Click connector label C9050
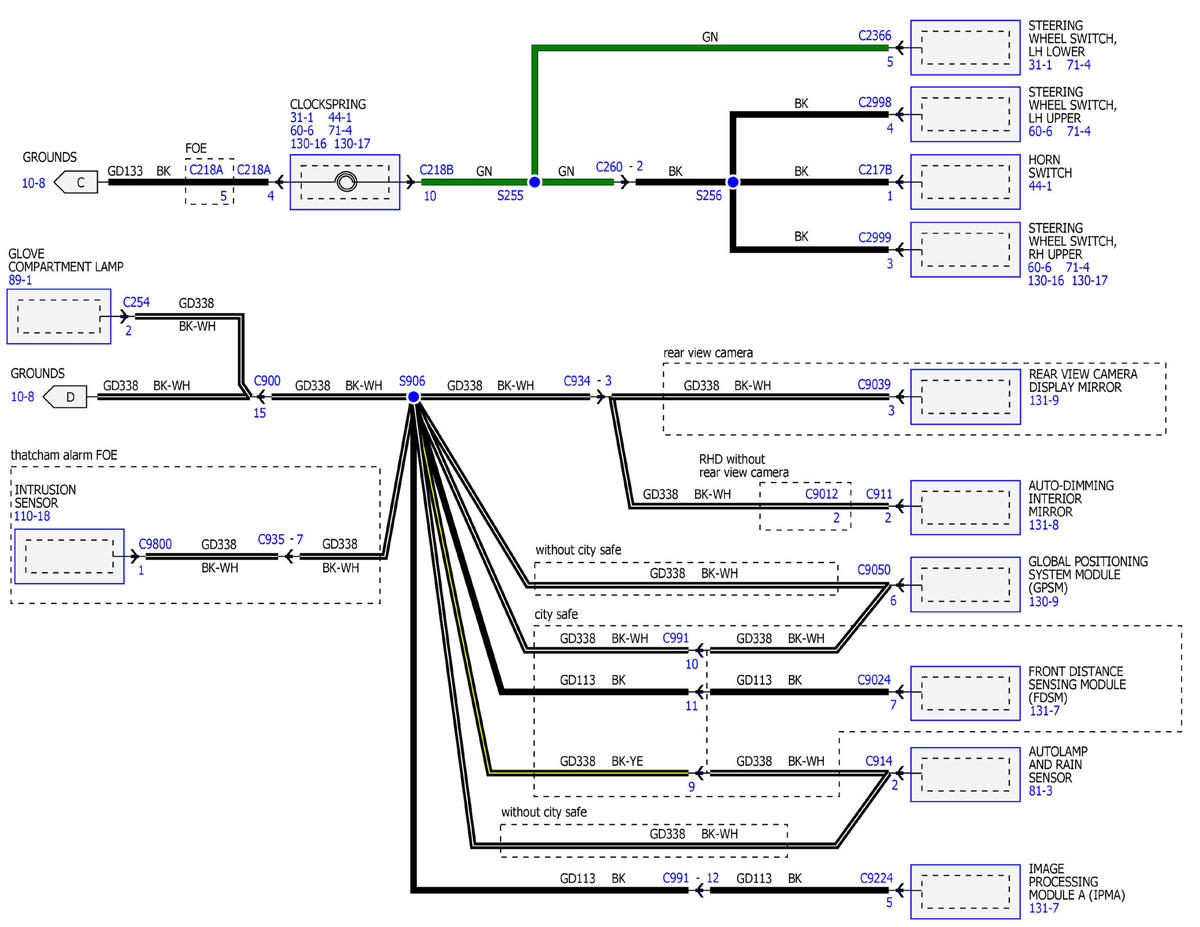Screen dimensions: 1200x927 coord(875,569)
